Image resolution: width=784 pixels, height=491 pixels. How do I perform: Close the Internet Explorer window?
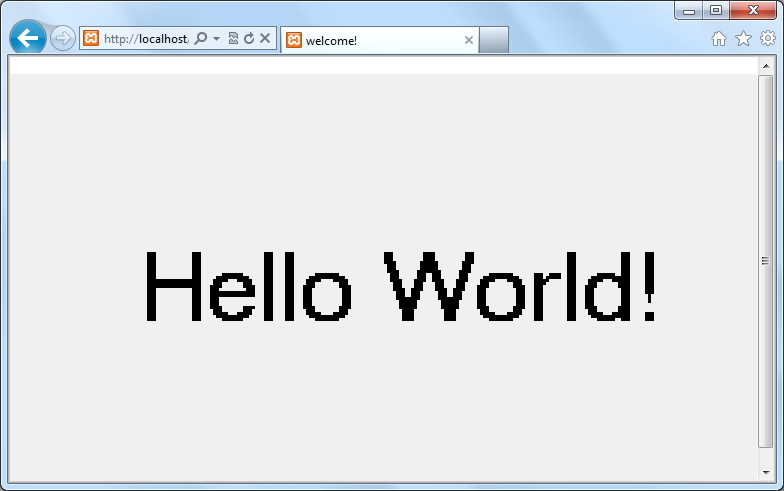point(754,10)
